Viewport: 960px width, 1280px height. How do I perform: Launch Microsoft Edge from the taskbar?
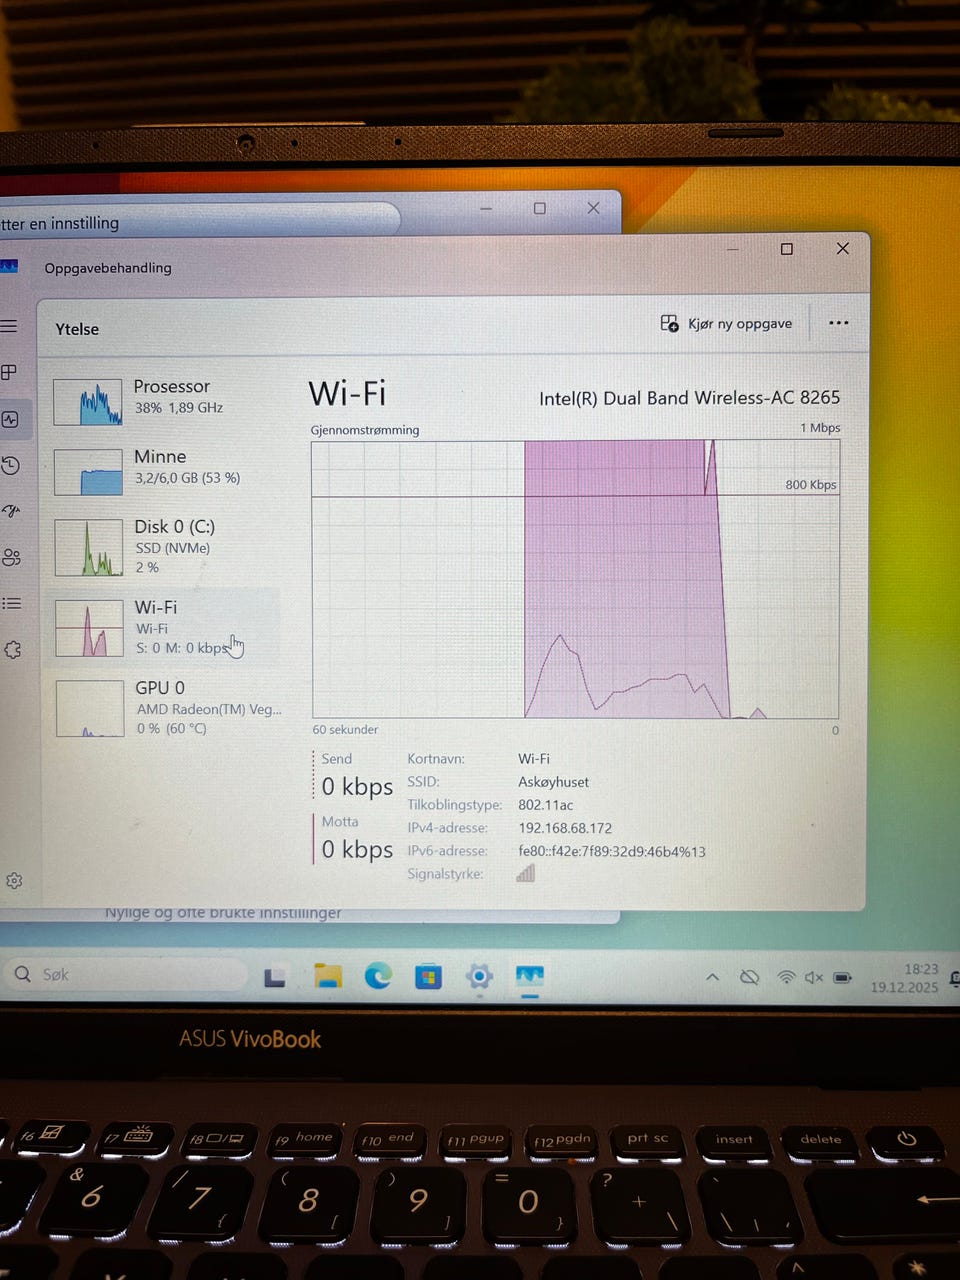click(x=378, y=976)
